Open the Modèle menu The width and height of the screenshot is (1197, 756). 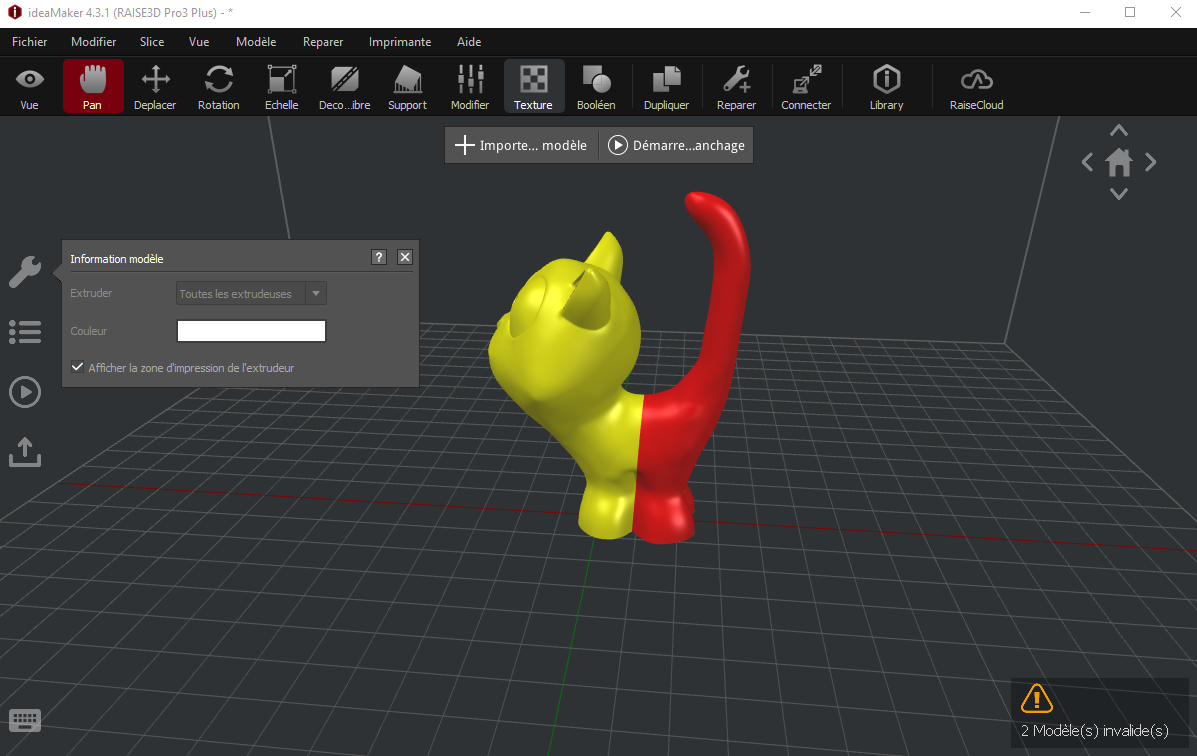click(256, 42)
